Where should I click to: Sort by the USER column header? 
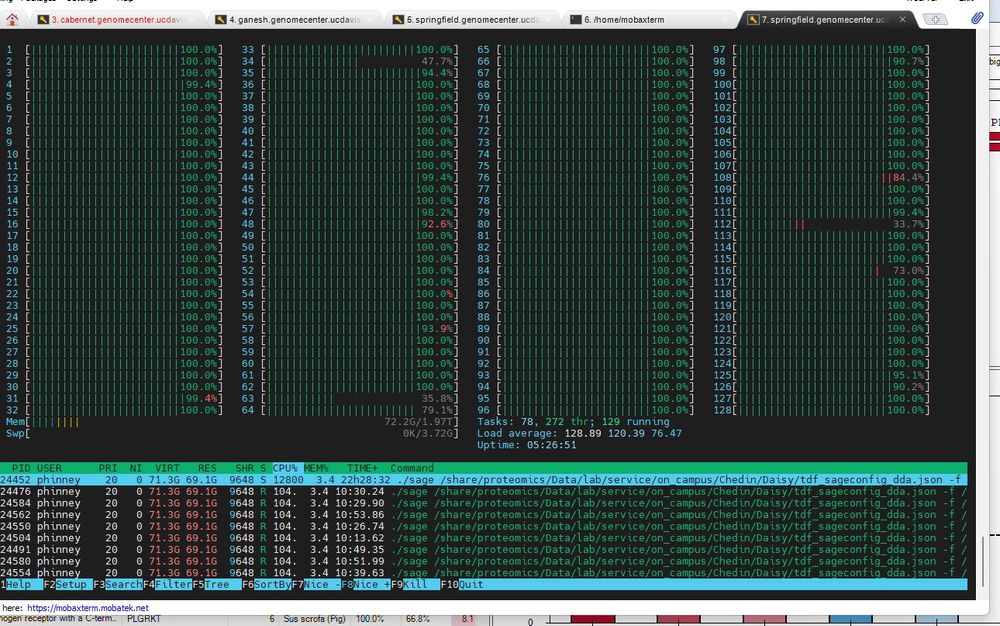pyautogui.click(x=49, y=468)
